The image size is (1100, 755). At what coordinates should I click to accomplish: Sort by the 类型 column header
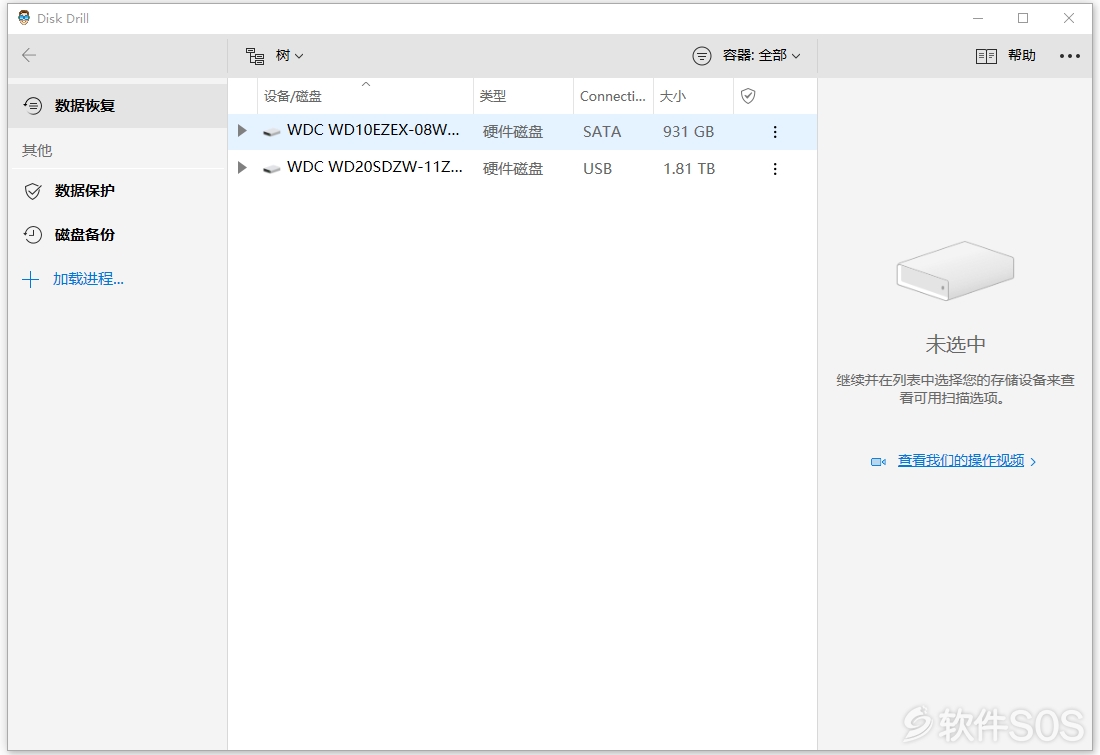(523, 96)
